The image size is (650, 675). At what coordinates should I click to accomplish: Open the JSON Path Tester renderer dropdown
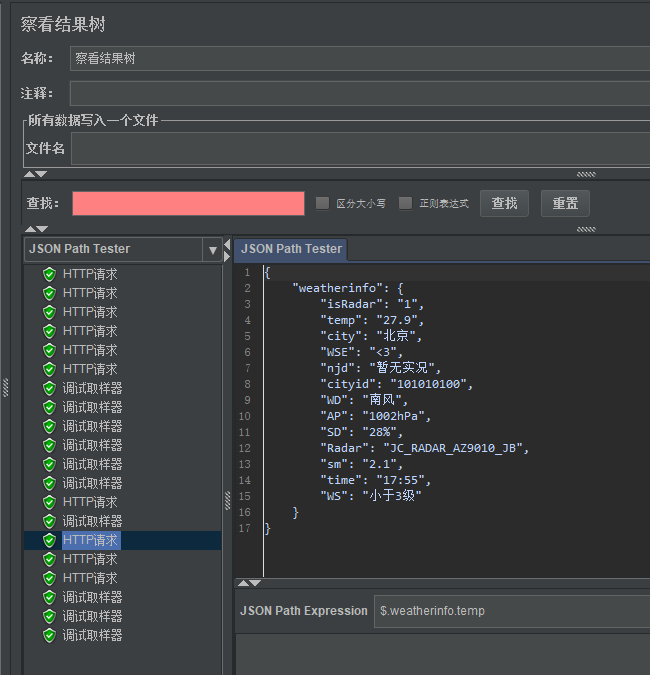click(x=212, y=250)
